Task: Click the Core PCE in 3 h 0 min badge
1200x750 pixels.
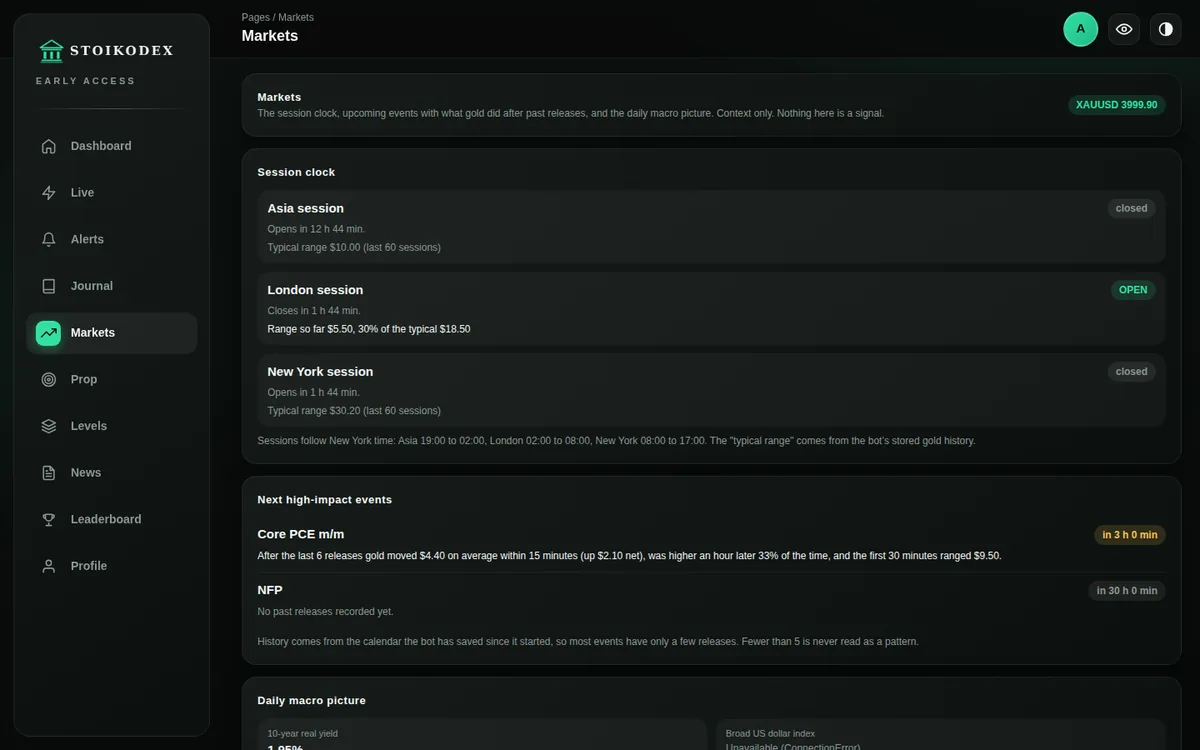Action: 1130,535
